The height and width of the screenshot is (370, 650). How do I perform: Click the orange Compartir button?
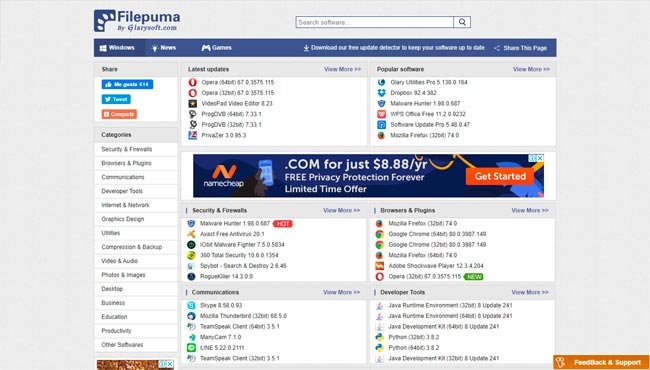pyautogui.click(x=119, y=114)
